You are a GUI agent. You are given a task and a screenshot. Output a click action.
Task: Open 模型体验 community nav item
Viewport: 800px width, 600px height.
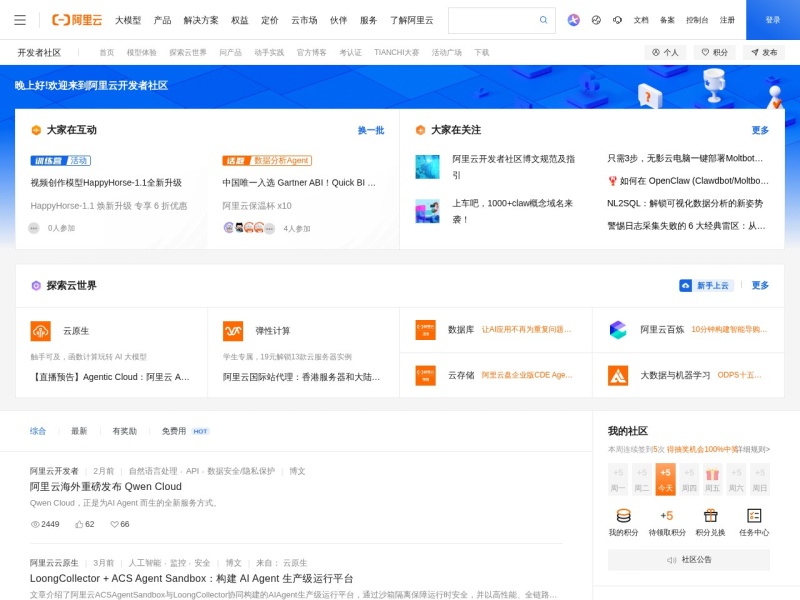point(141,53)
